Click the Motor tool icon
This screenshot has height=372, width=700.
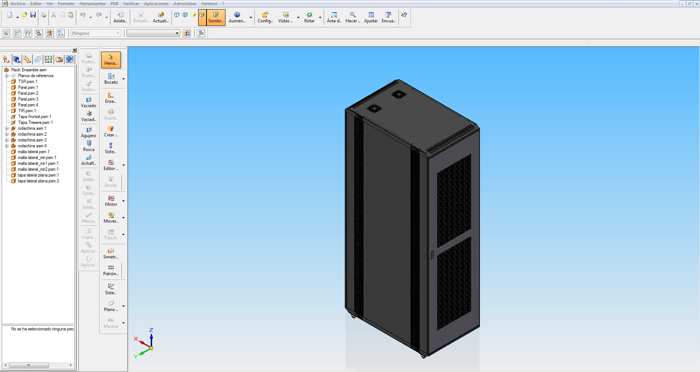coord(111,201)
